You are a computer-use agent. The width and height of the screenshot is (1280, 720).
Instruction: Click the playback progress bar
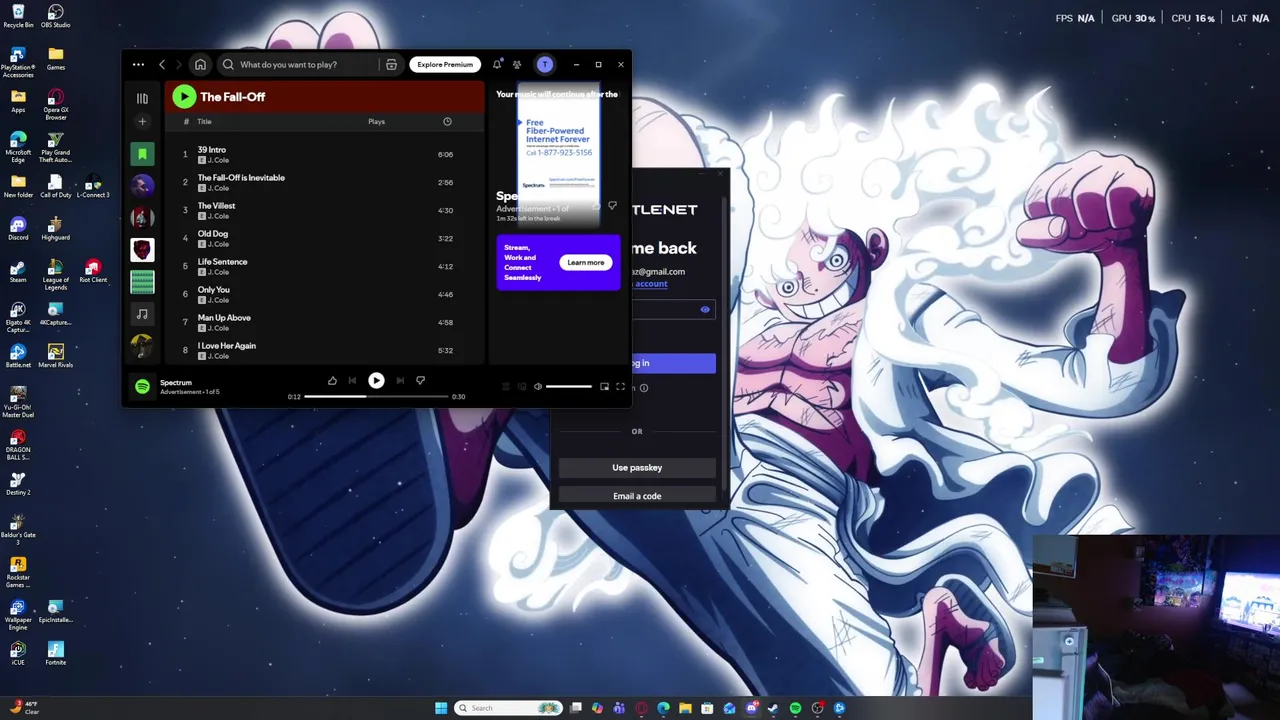(x=376, y=396)
